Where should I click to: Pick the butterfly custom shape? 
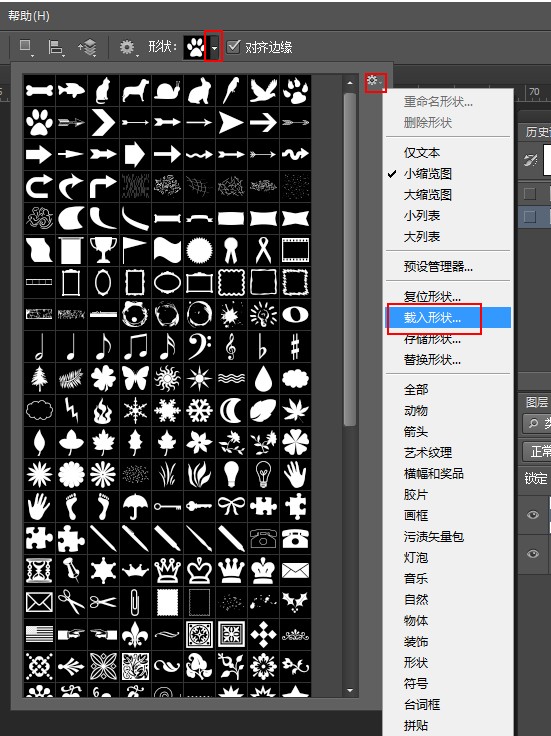135,378
